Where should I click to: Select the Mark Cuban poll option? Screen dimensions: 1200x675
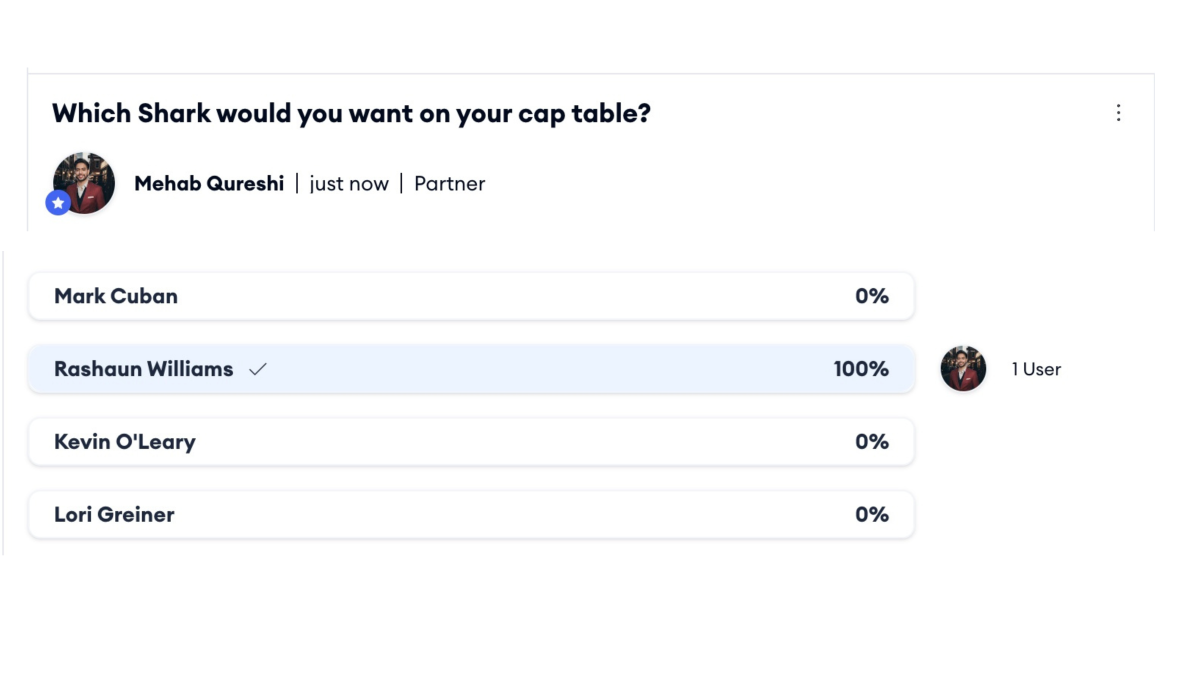(x=470, y=296)
